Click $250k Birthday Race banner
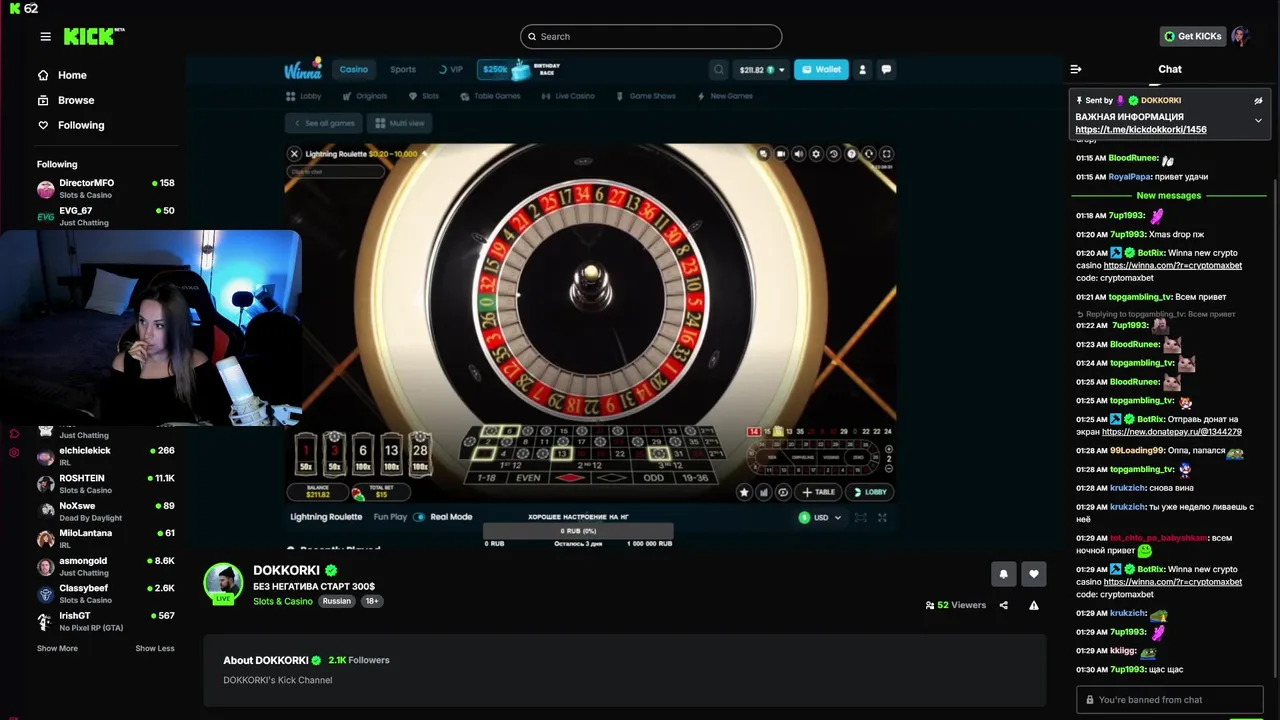This screenshot has height=720, width=1280. coord(520,69)
